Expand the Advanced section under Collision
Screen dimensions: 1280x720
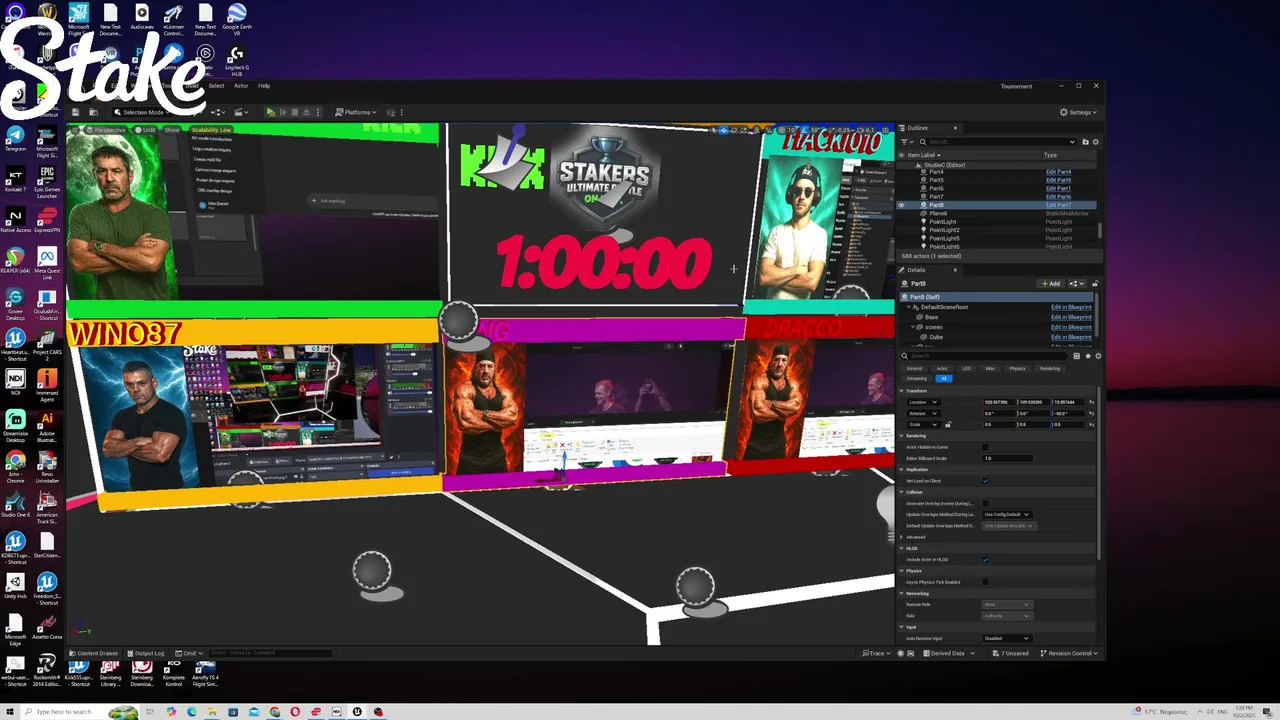click(901, 537)
